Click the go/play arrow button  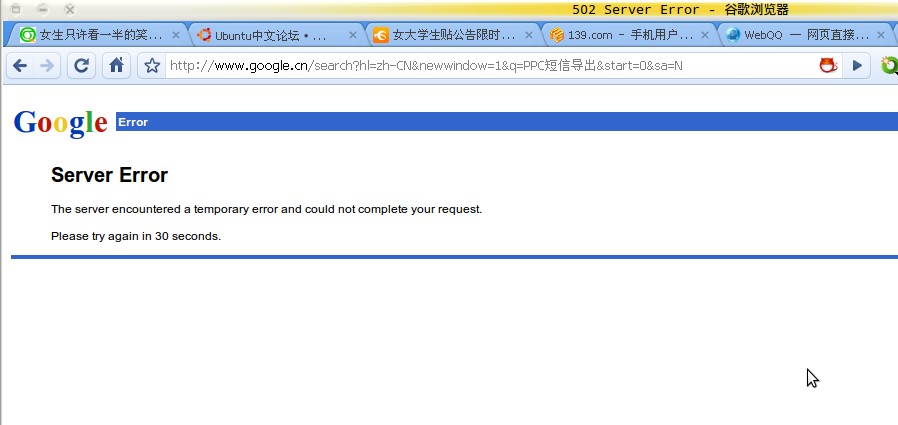click(857, 66)
